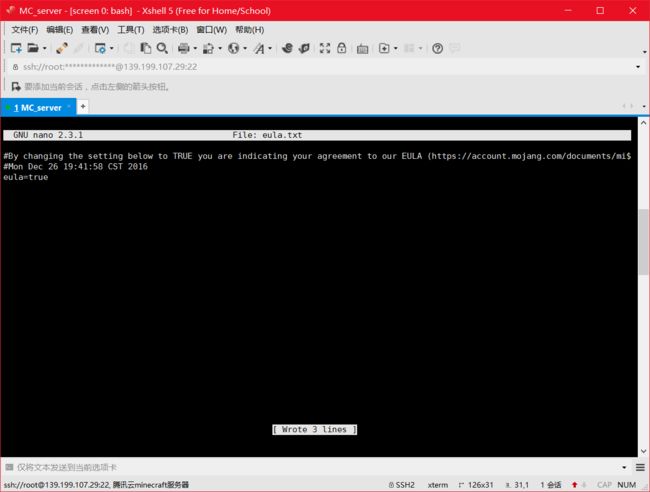This screenshot has width=650, height=492.
Task: Open the 查看(V) menu
Action: click(x=95, y=30)
